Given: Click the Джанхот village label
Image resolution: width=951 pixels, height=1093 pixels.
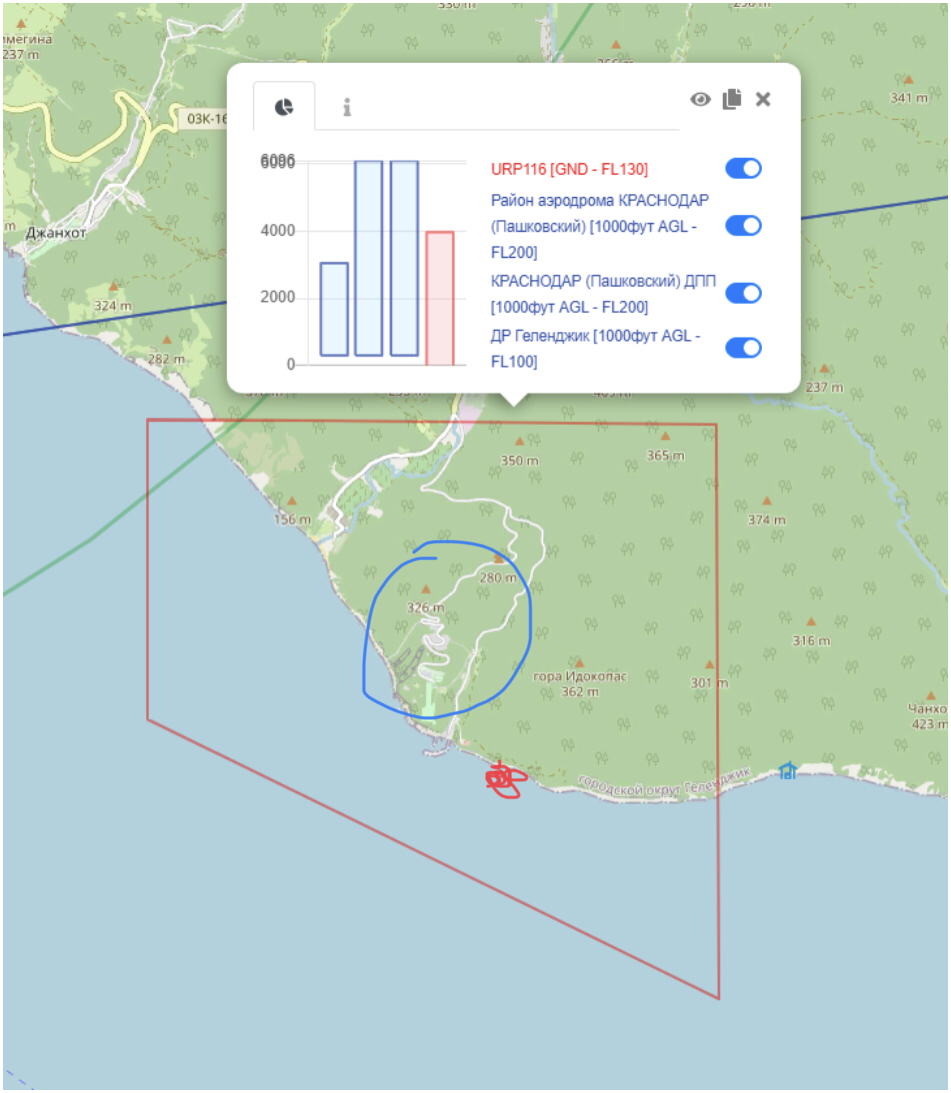Looking at the screenshot, I should (56, 232).
